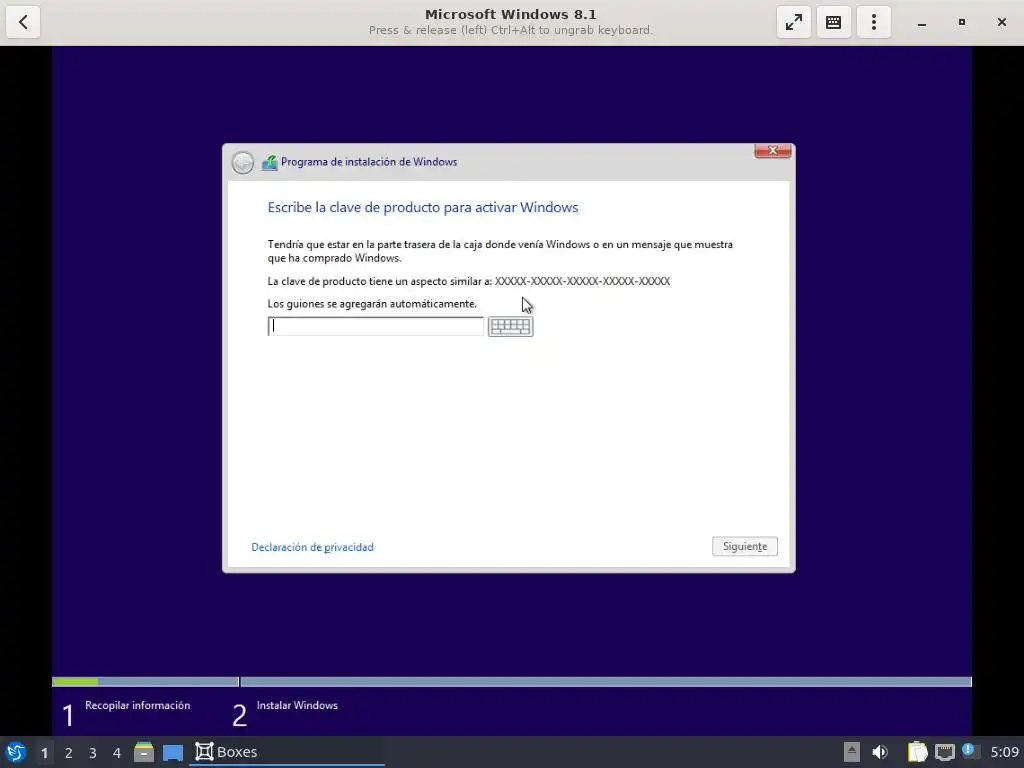Switch to workspace 3

[93, 753]
